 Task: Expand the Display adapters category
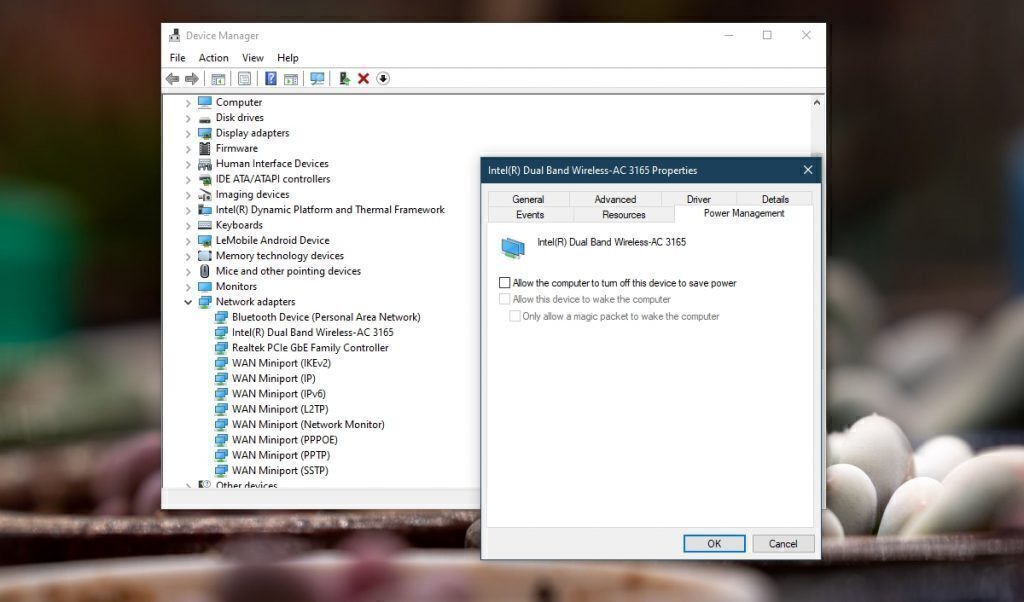pos(188,132)
